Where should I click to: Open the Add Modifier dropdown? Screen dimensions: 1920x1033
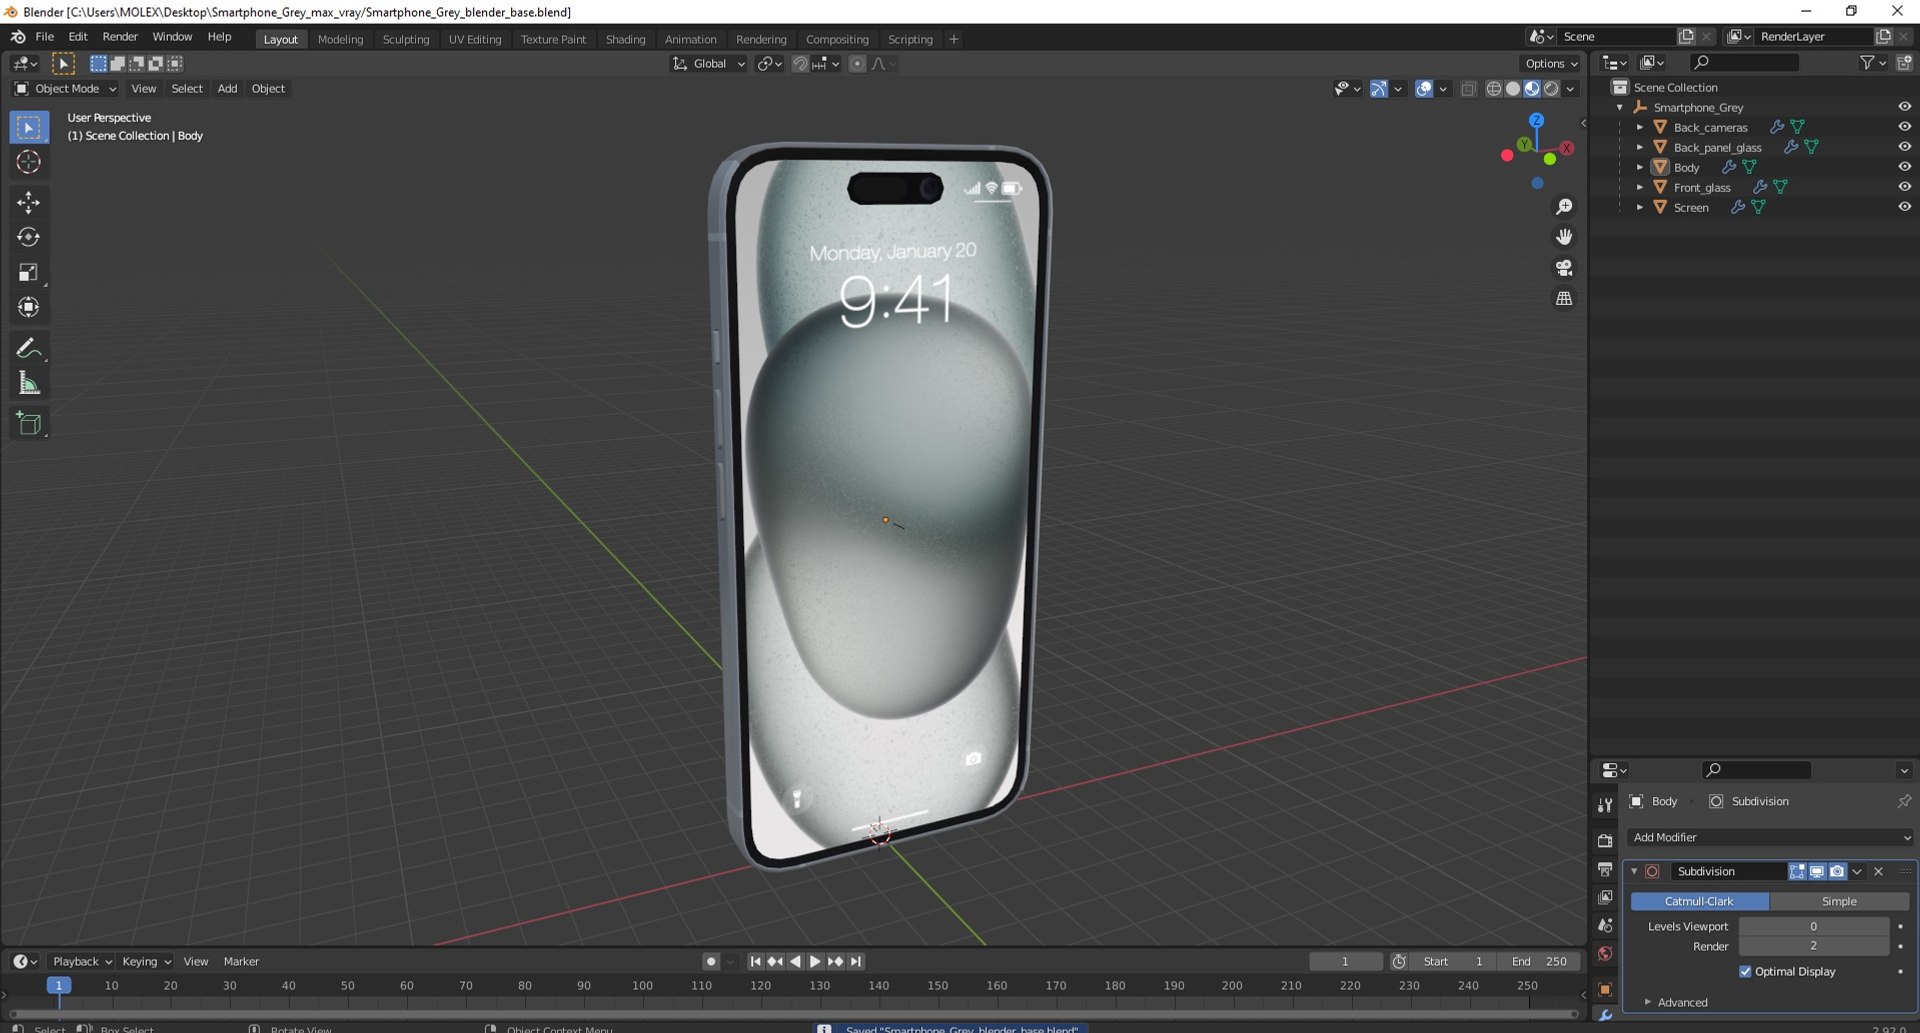click(1771, 838)
